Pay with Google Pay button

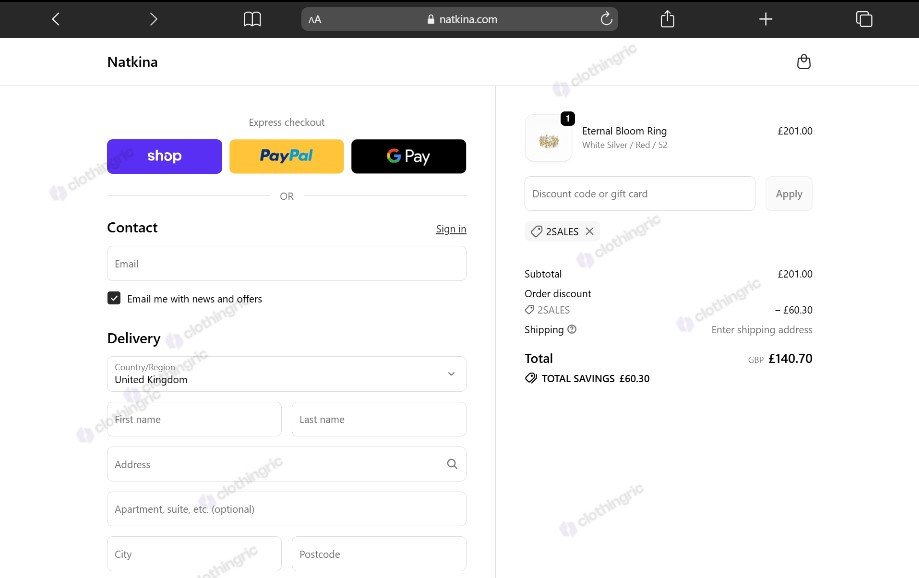[409, 157]
